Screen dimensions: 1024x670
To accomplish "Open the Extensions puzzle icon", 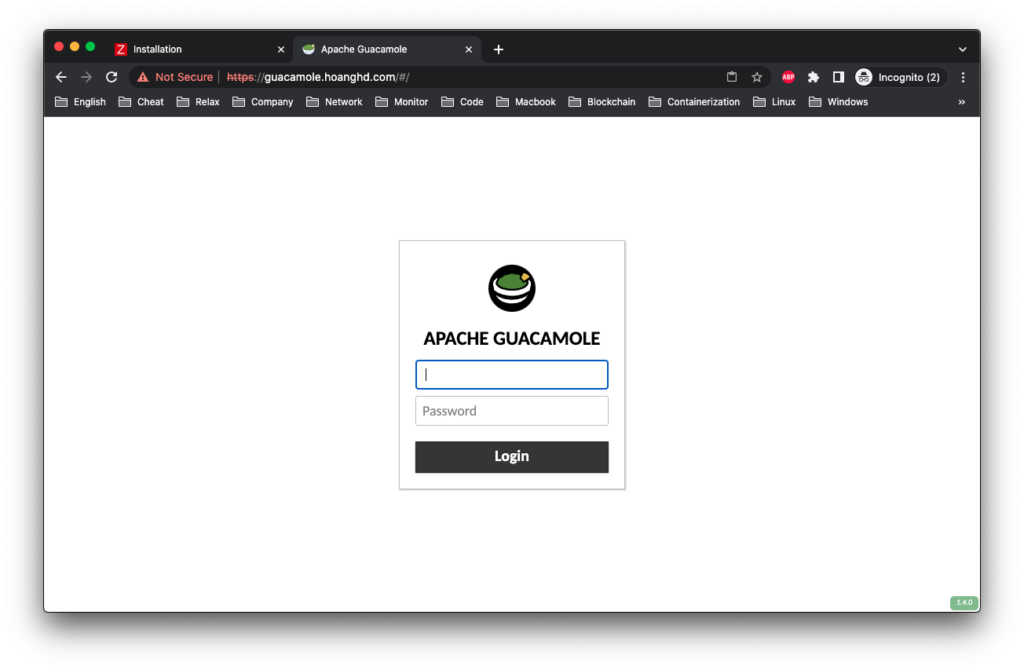I will (813, 77).
